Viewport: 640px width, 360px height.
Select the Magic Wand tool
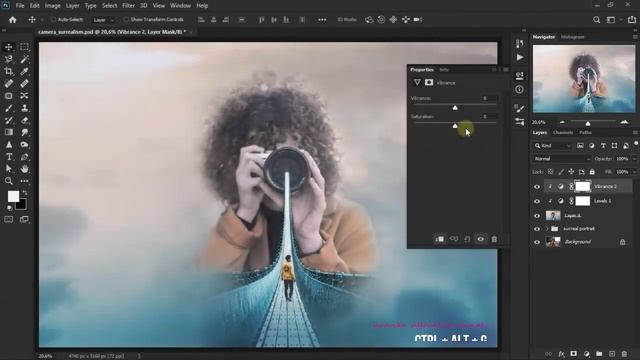[x=24, y=59]
